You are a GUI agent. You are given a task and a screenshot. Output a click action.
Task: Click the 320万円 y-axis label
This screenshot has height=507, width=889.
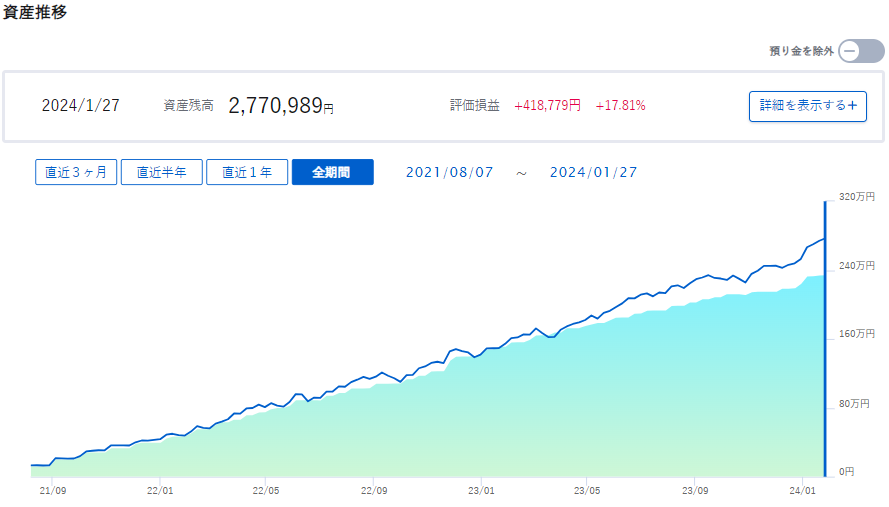[857, 197]
